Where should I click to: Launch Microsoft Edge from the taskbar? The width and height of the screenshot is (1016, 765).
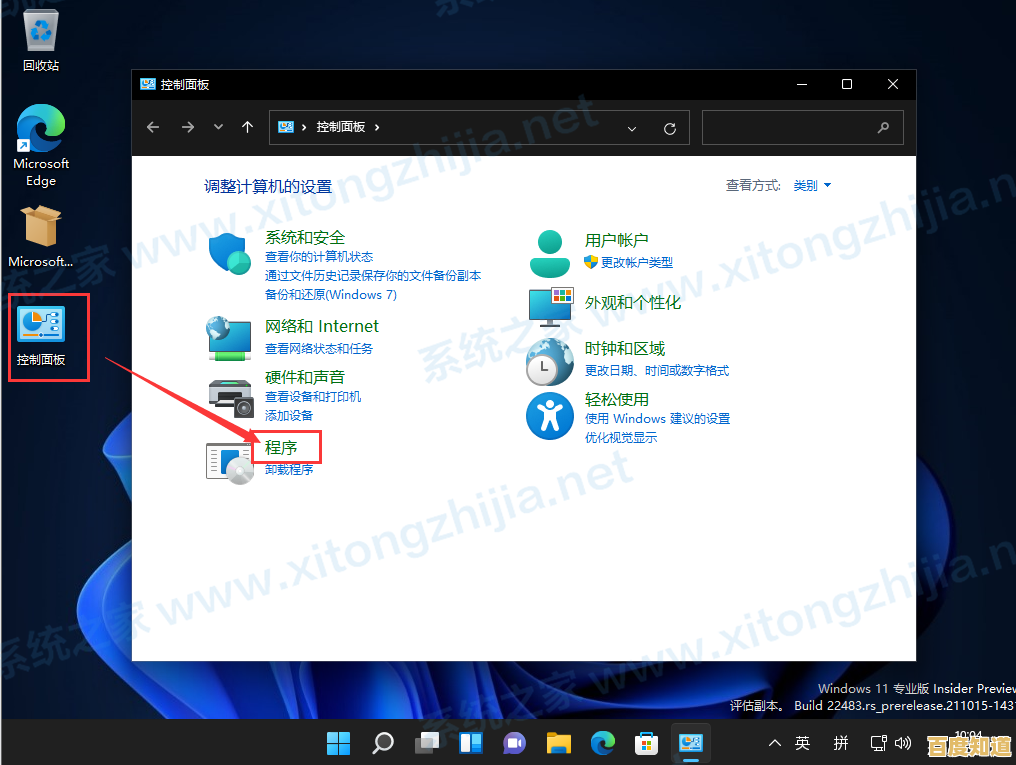(602, 743)
